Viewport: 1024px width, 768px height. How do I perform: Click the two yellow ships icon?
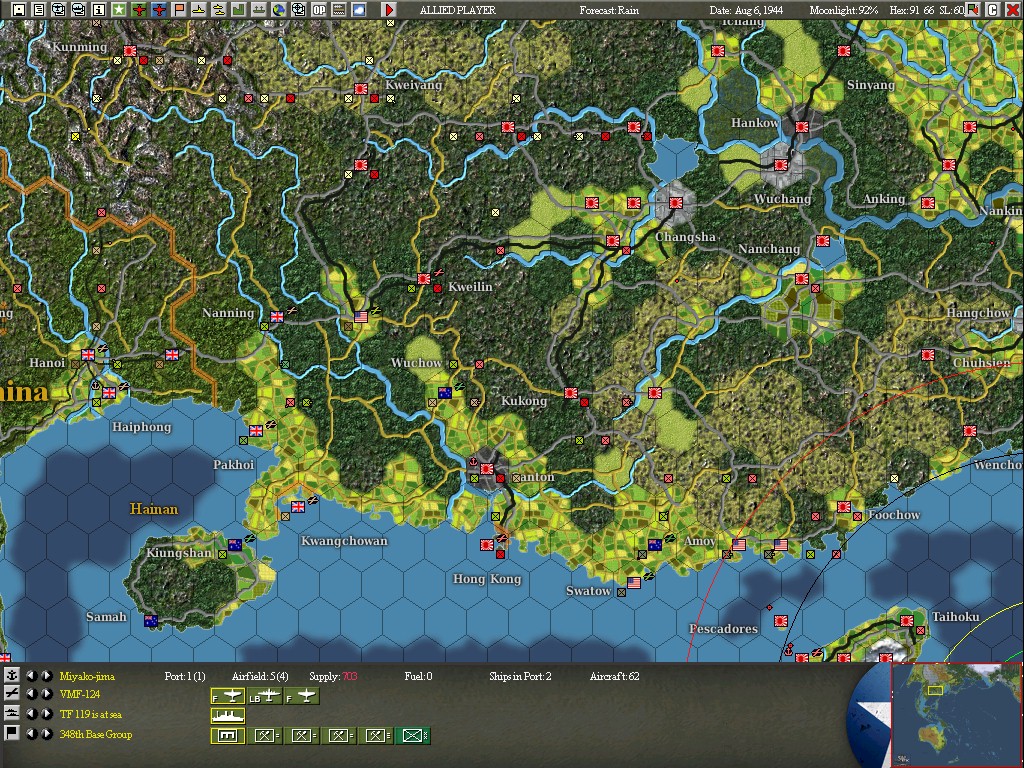coord(219,9)
